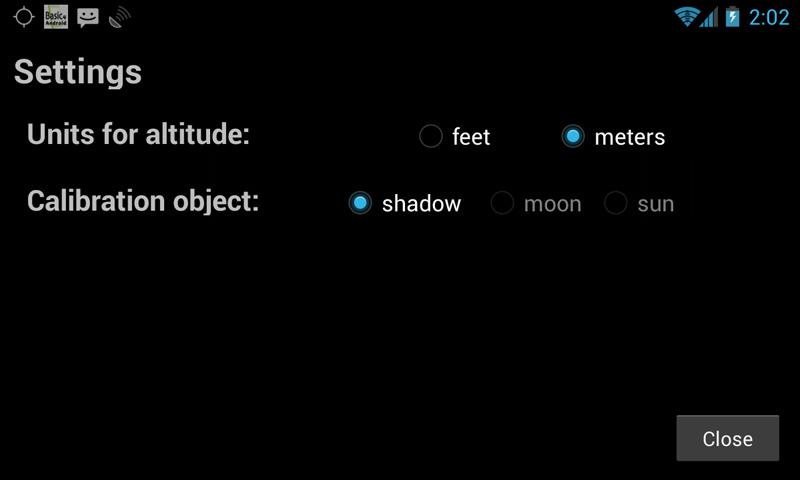
Task: Tap the "Units for altitude:" label
Action: (x=138, y=134)
